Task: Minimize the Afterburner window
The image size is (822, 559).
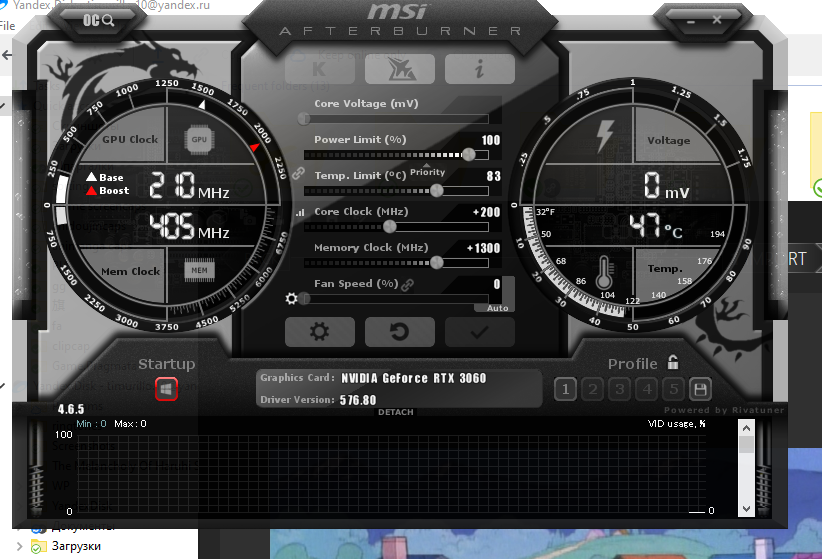Action: pyautogui.click(x=691, y=22)
